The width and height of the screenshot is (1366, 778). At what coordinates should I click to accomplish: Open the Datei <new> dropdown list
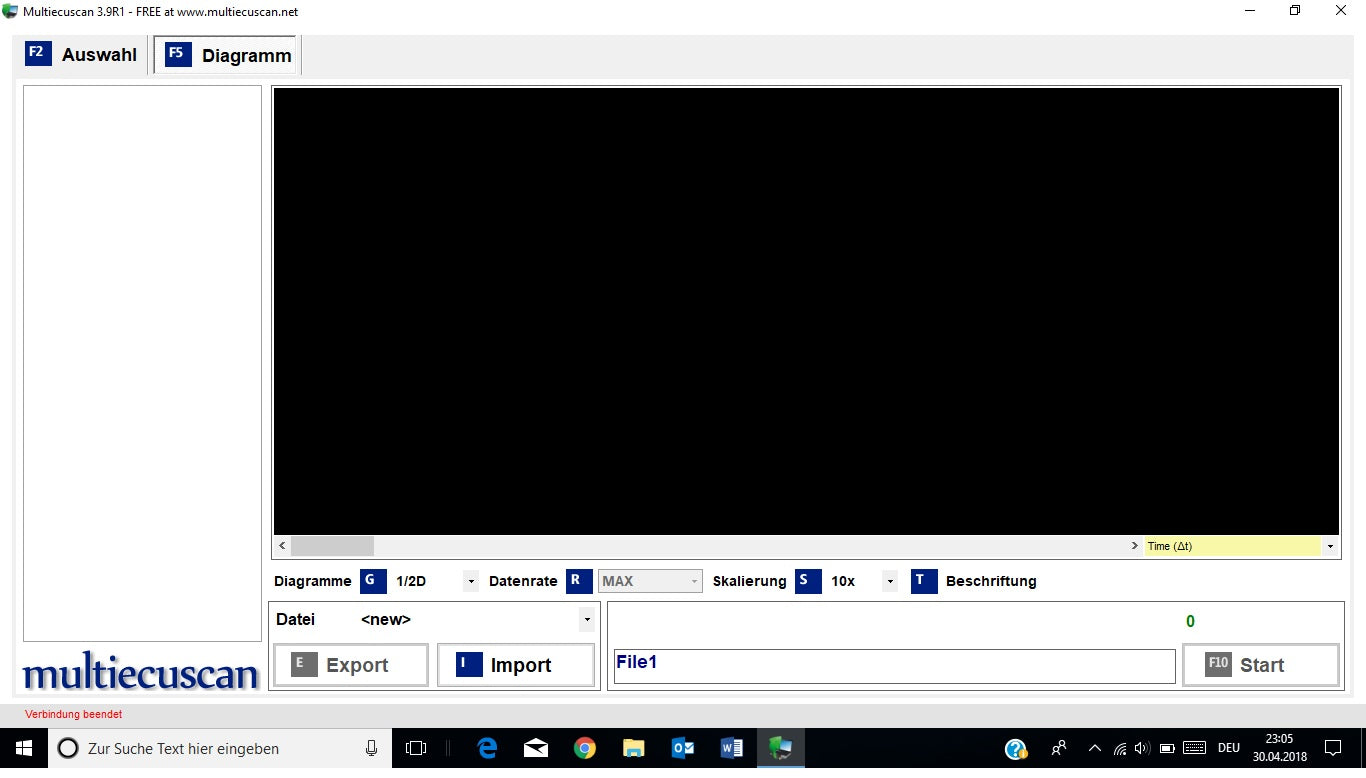[587, 620]
